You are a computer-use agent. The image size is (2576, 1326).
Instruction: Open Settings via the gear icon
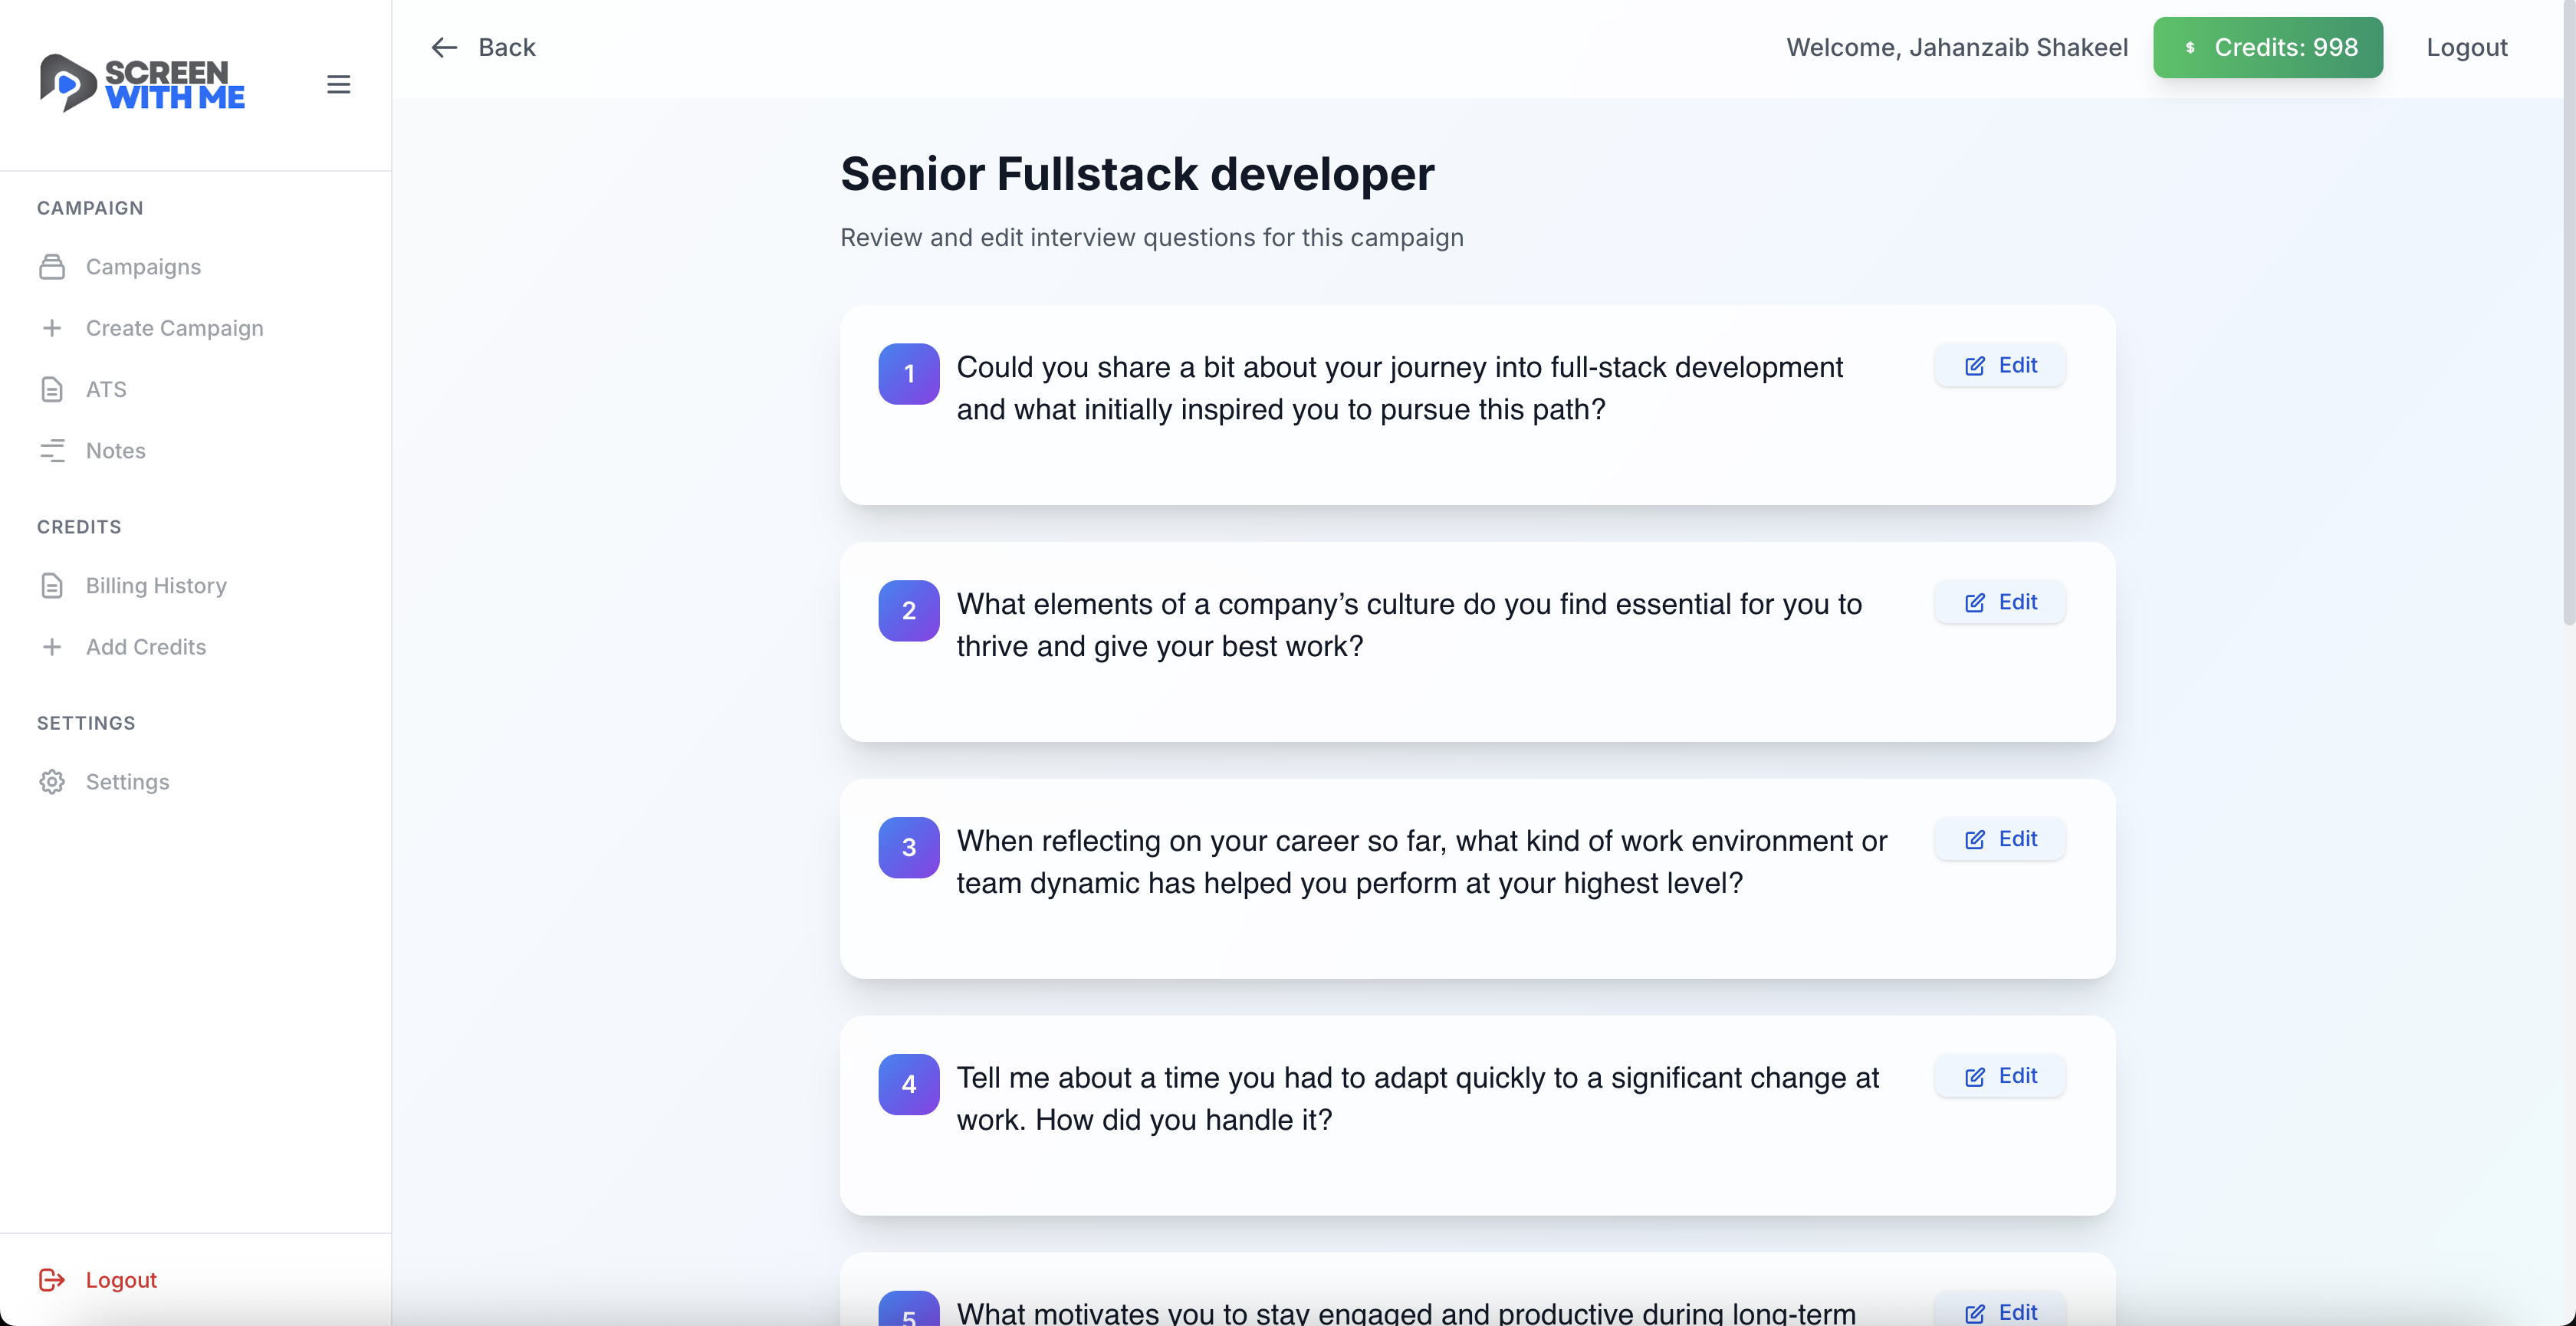[52, 782]
